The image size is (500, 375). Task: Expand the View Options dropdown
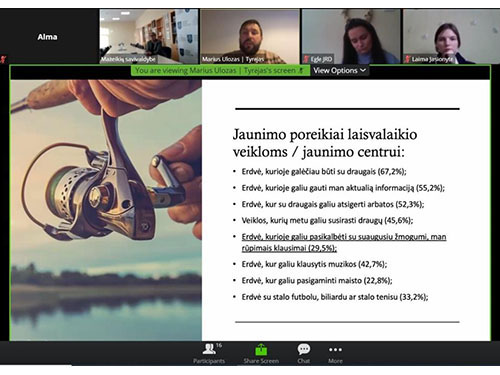339,71
